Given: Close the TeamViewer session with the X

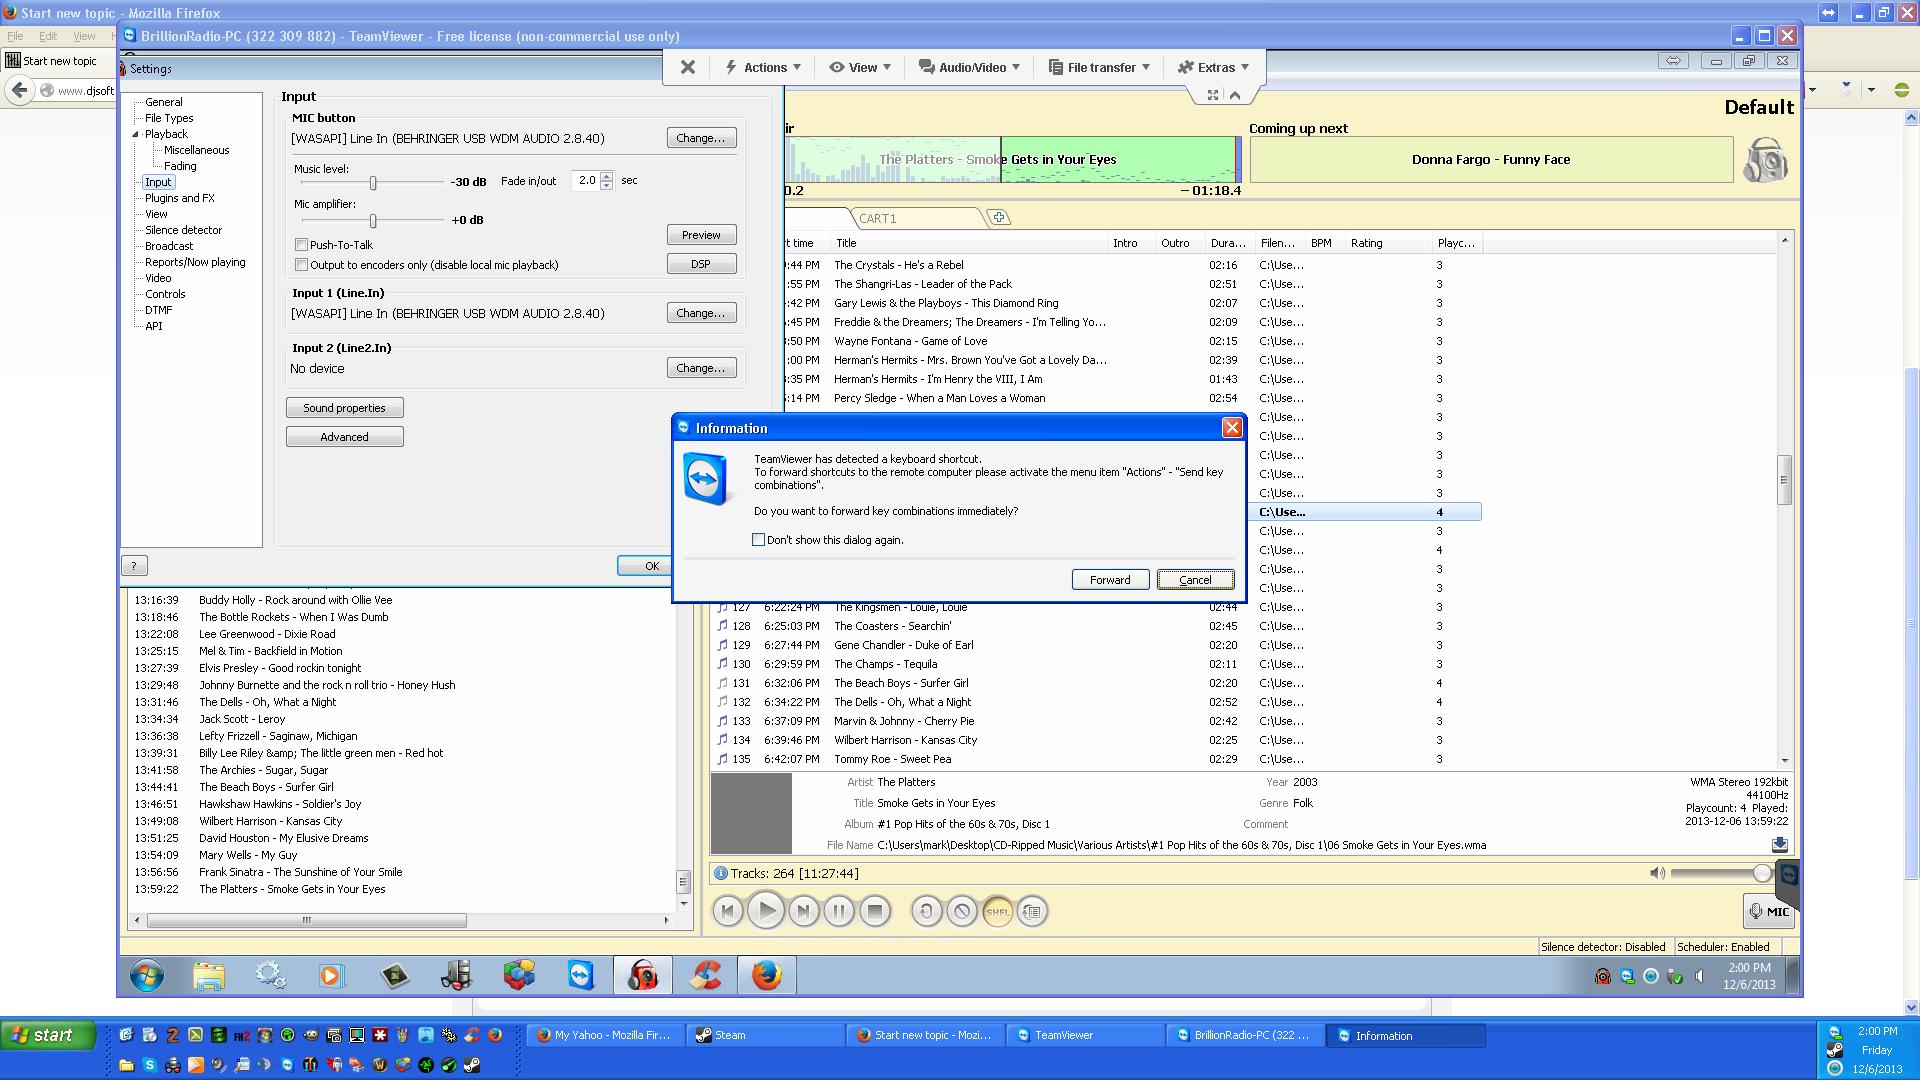Looking at the screenshot, I should tap(688, 67).
